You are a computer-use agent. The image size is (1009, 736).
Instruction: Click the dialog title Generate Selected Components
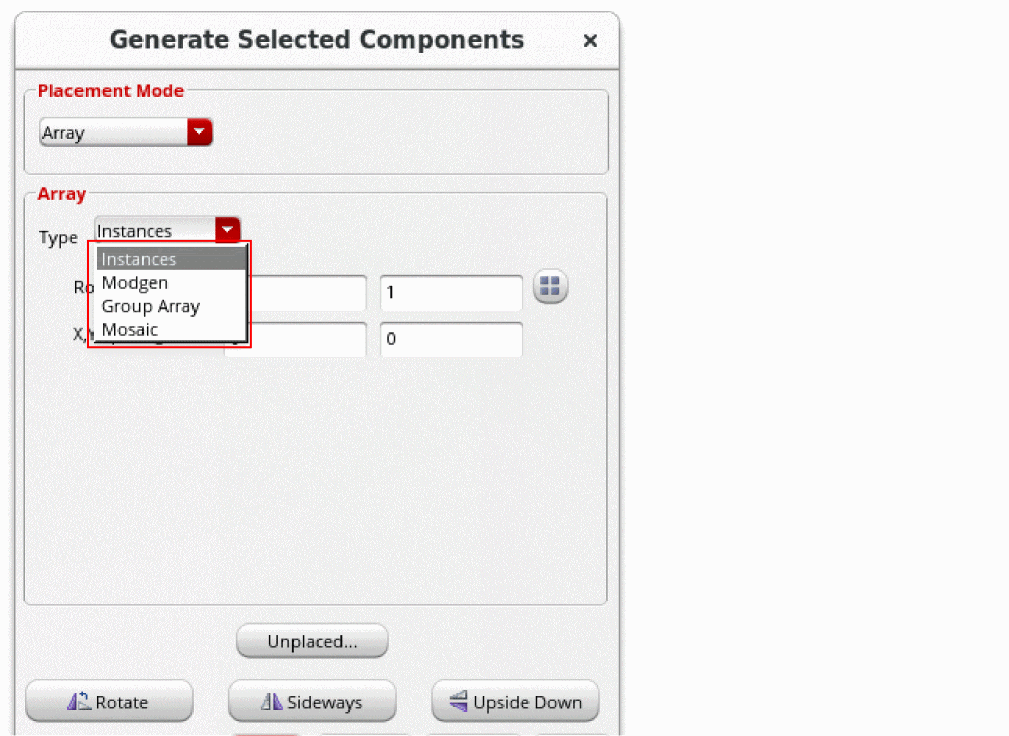(316, 40)
